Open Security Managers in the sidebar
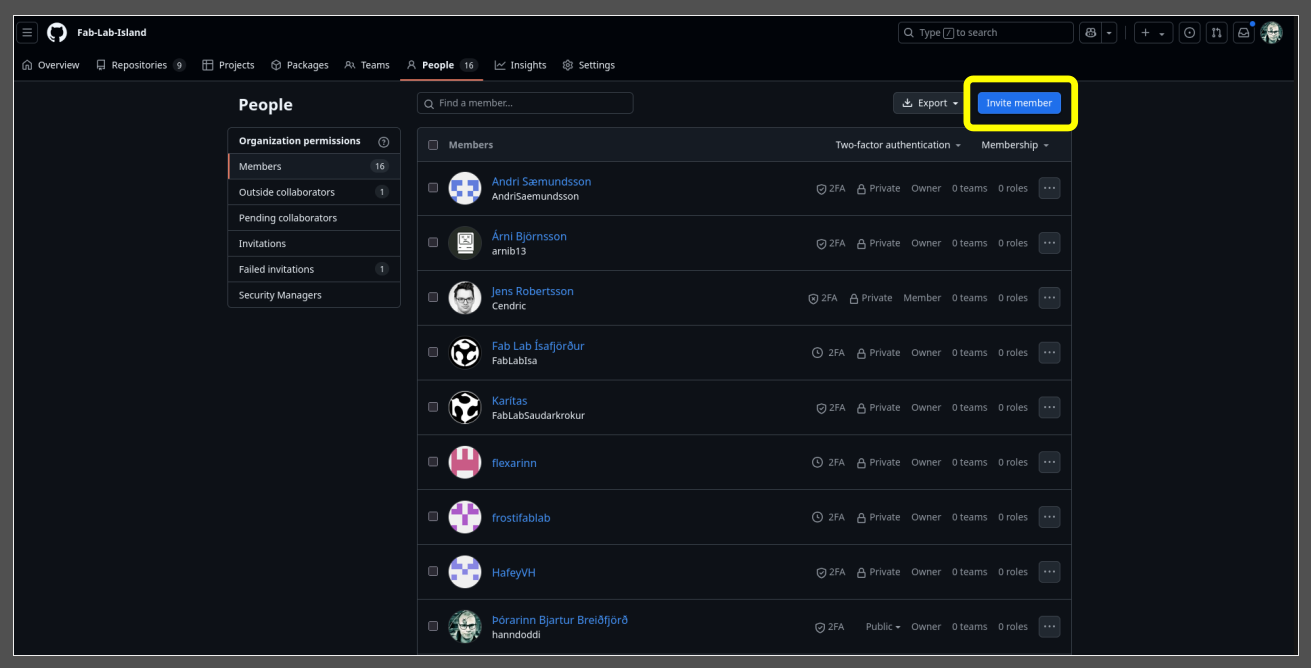Screen dimensions: 1311x668 click(x=314, y=296)
